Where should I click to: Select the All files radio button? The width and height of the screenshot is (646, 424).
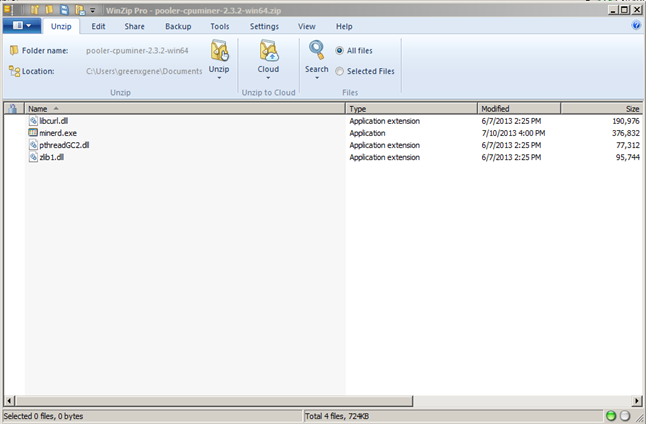tap(339, 51)
